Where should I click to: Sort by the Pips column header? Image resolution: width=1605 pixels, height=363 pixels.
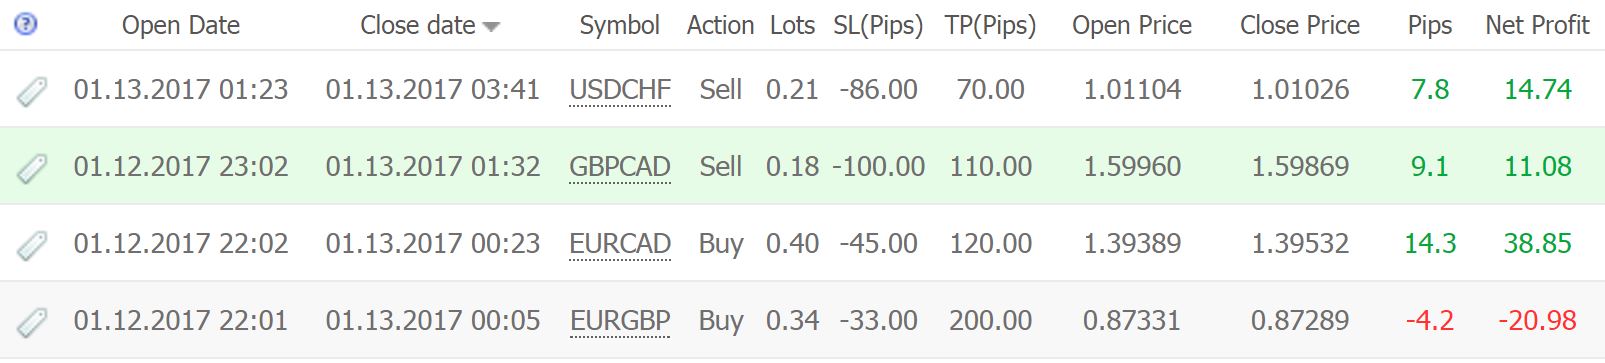[x=1430, y=26]
